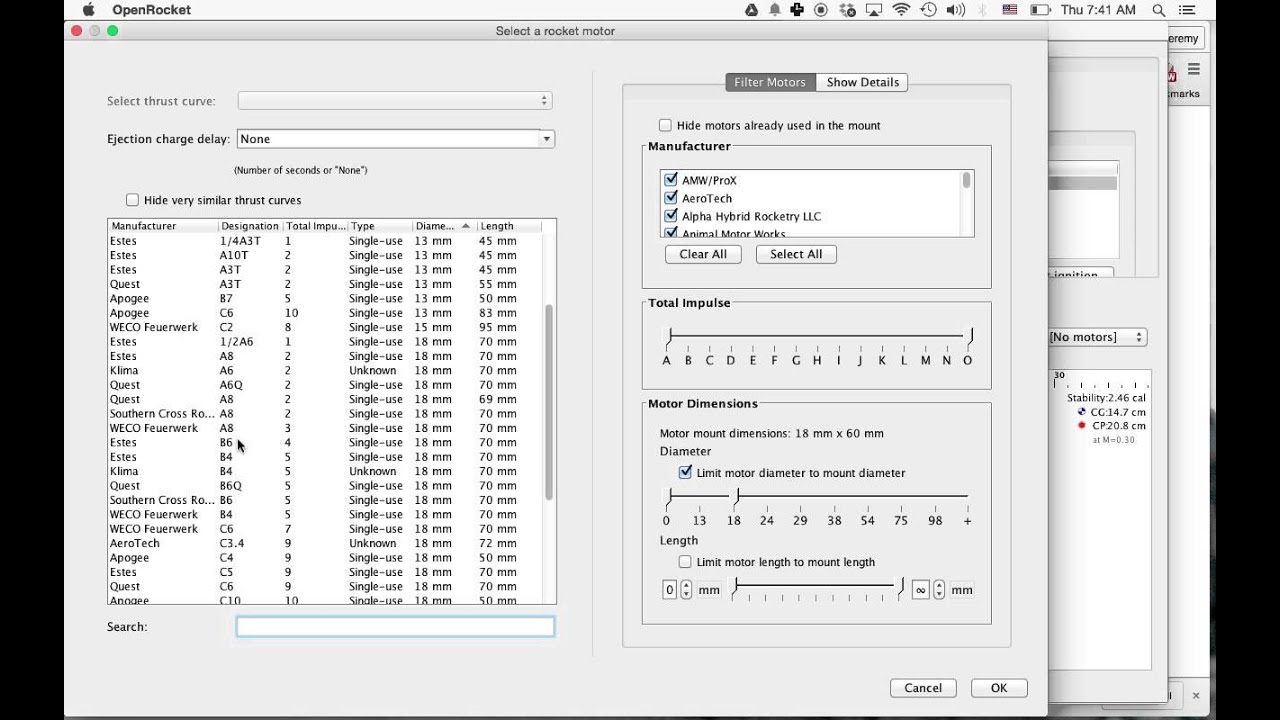Open the volume control menu
This screenshot has width=1280, height=720.
954,10
